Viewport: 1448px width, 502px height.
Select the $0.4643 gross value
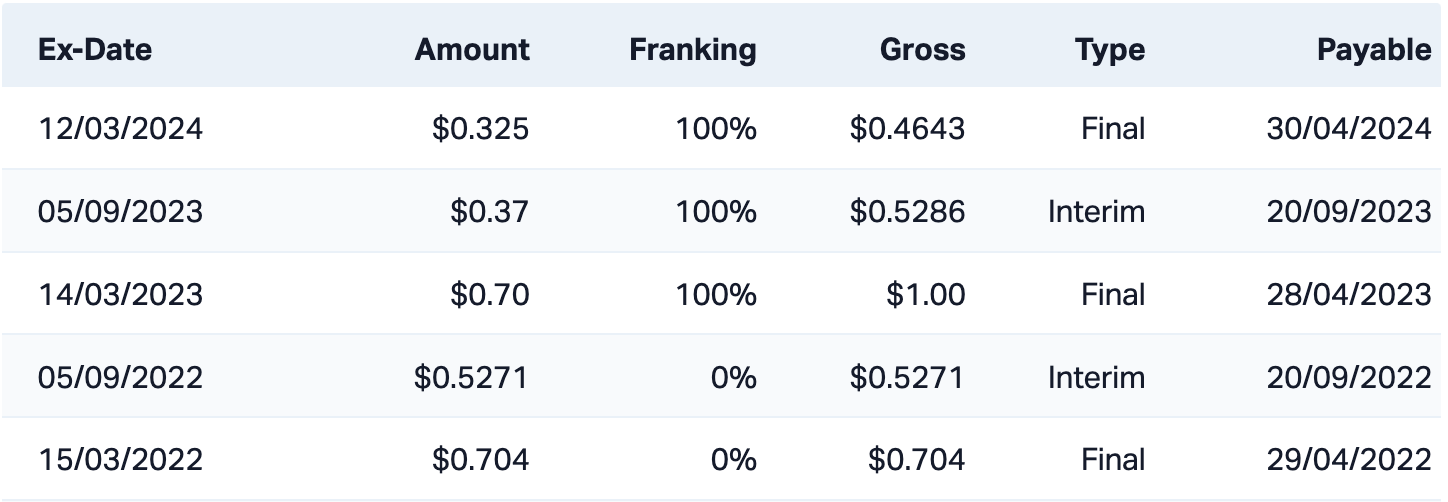point(907,129)
